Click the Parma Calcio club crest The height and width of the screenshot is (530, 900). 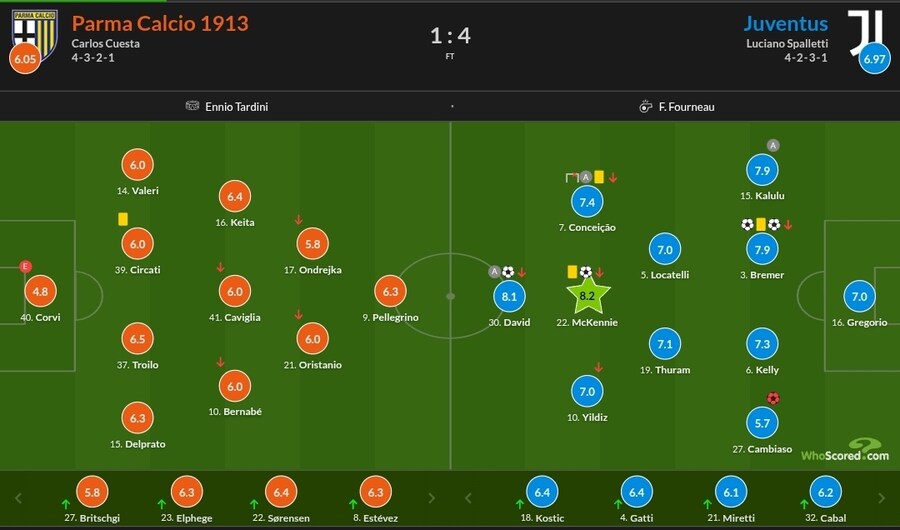(x=34, y=30)
